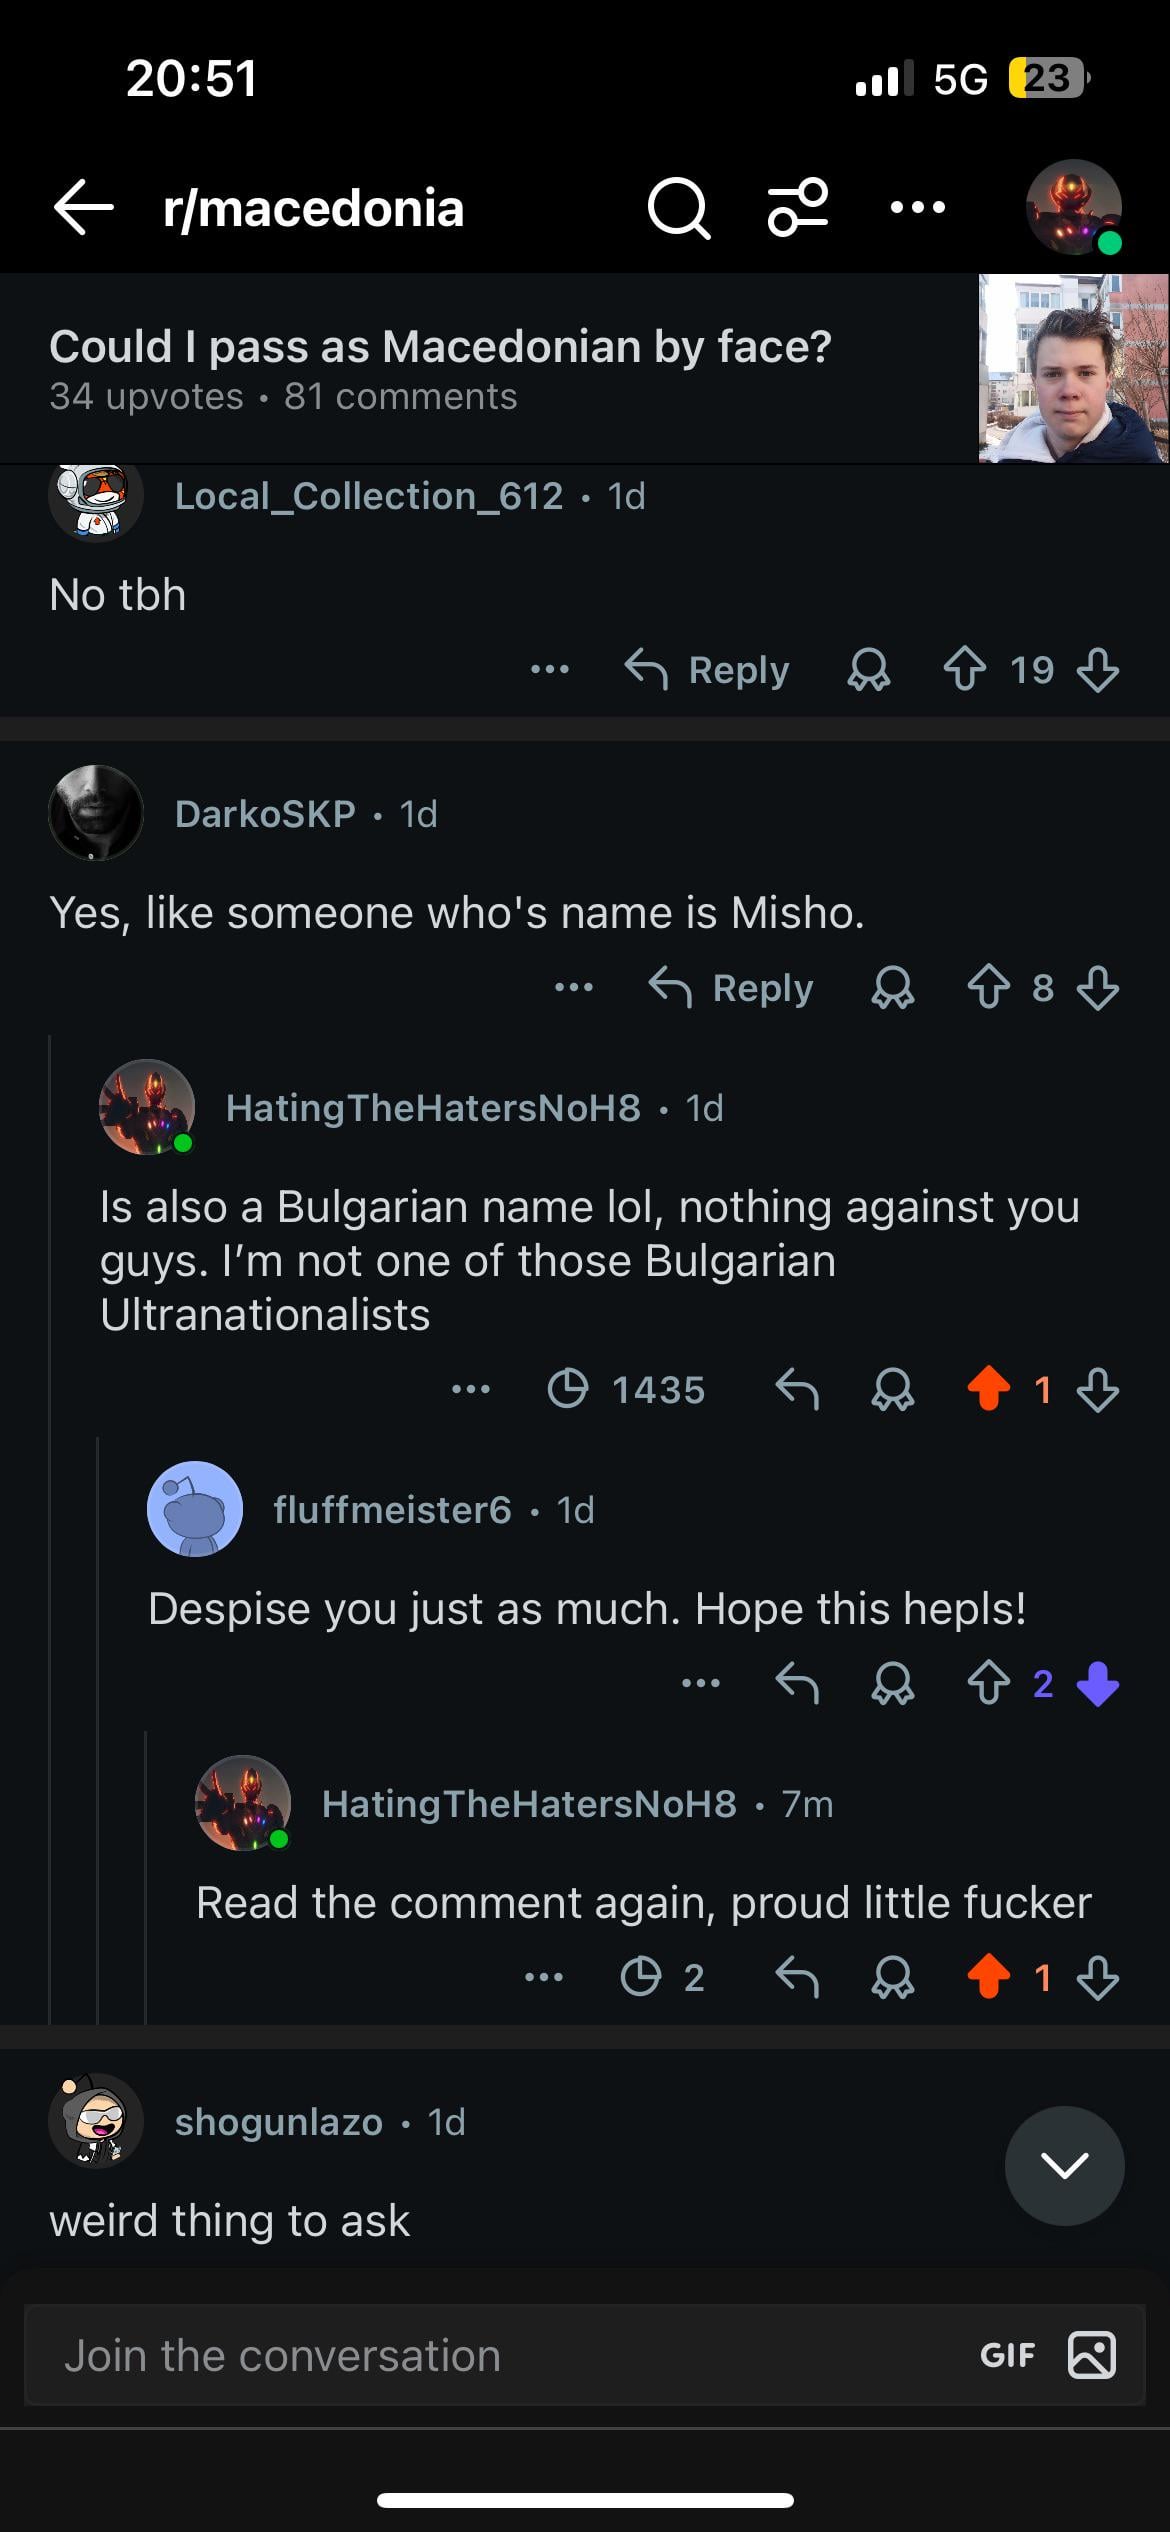Open your profile avatar in header
Image resolution: width=1170 pixels, height=2532 pixels.
pyautogui.click(x=1074, y=208)
